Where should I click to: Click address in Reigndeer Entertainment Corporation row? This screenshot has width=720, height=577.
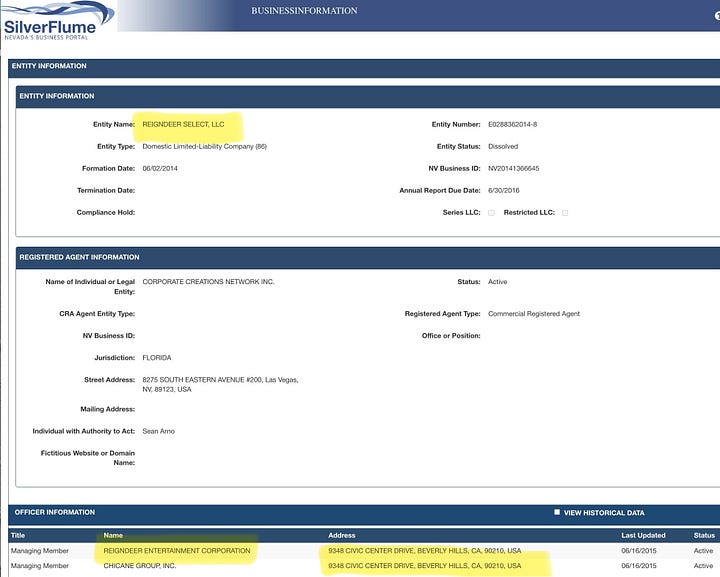pos(425,550)
